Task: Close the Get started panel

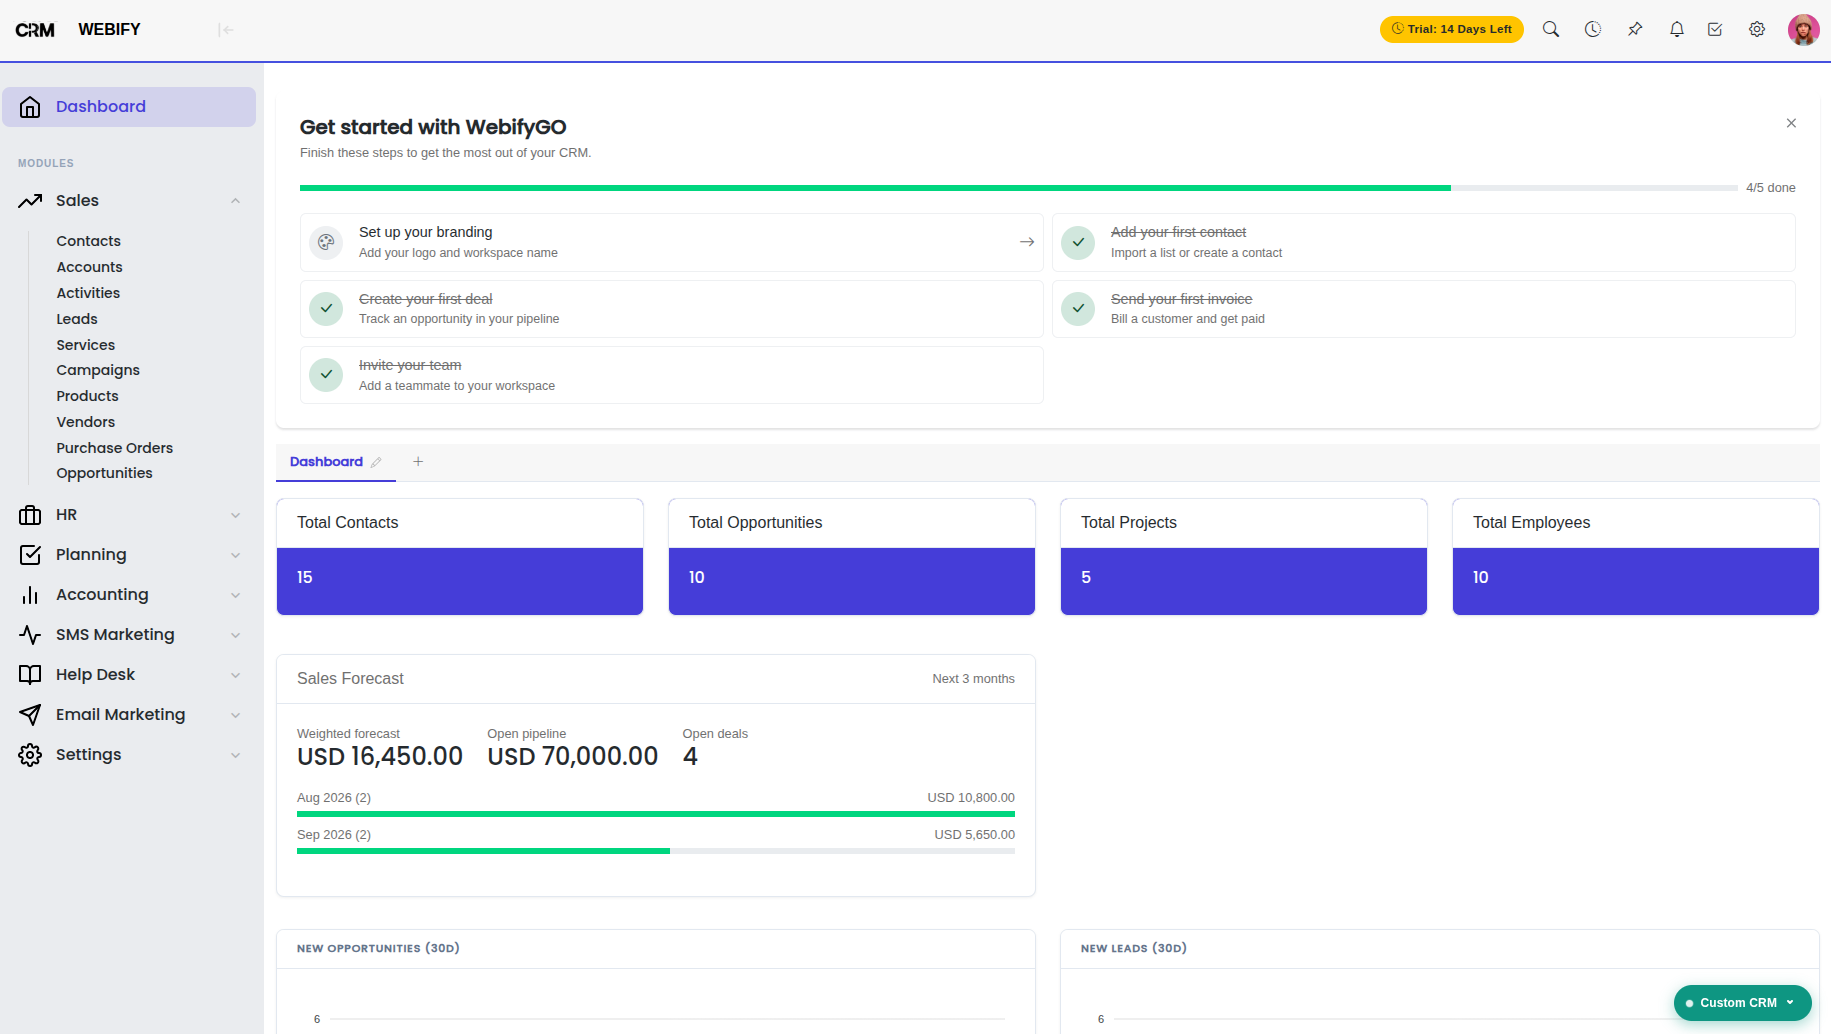Action: tap(1791, 123)
